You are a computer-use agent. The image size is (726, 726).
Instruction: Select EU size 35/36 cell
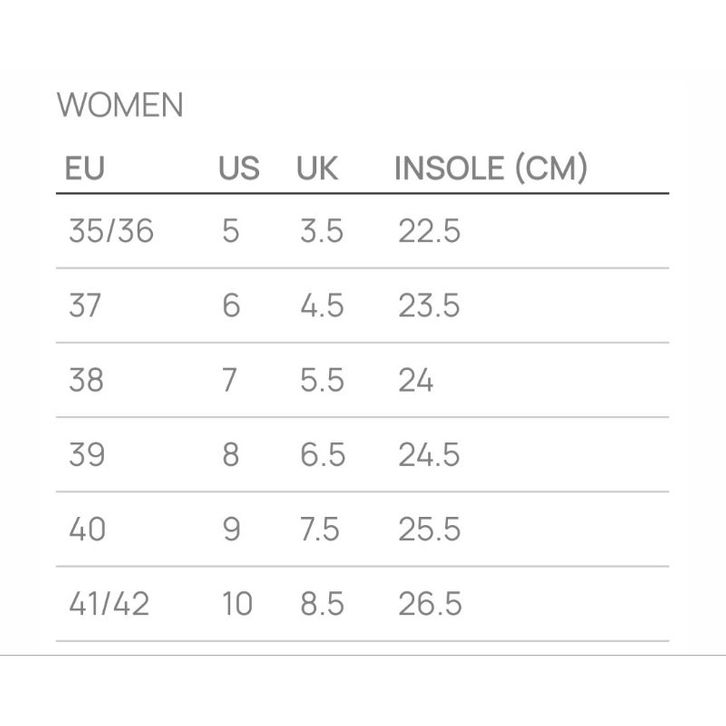tap(111, 231)
